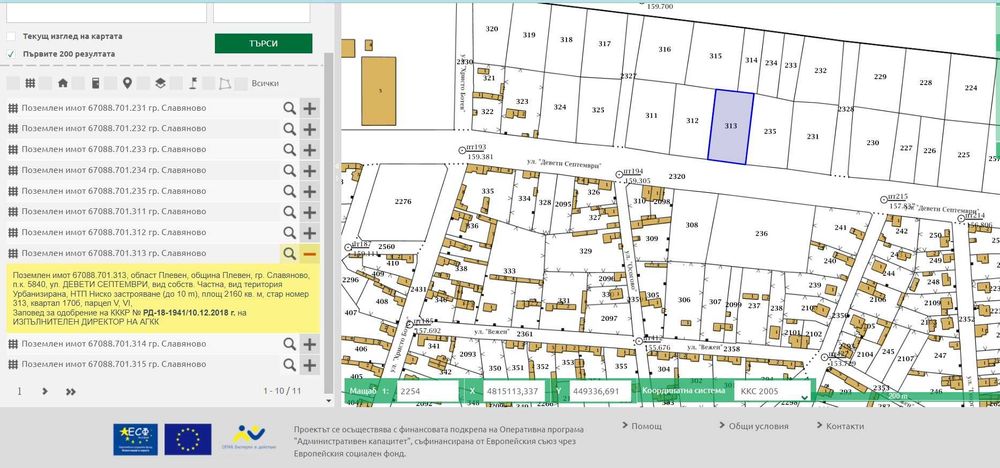
Task: Zoom to parcel 67088.701.231 with magnifier icon
Action: point(290,108)
